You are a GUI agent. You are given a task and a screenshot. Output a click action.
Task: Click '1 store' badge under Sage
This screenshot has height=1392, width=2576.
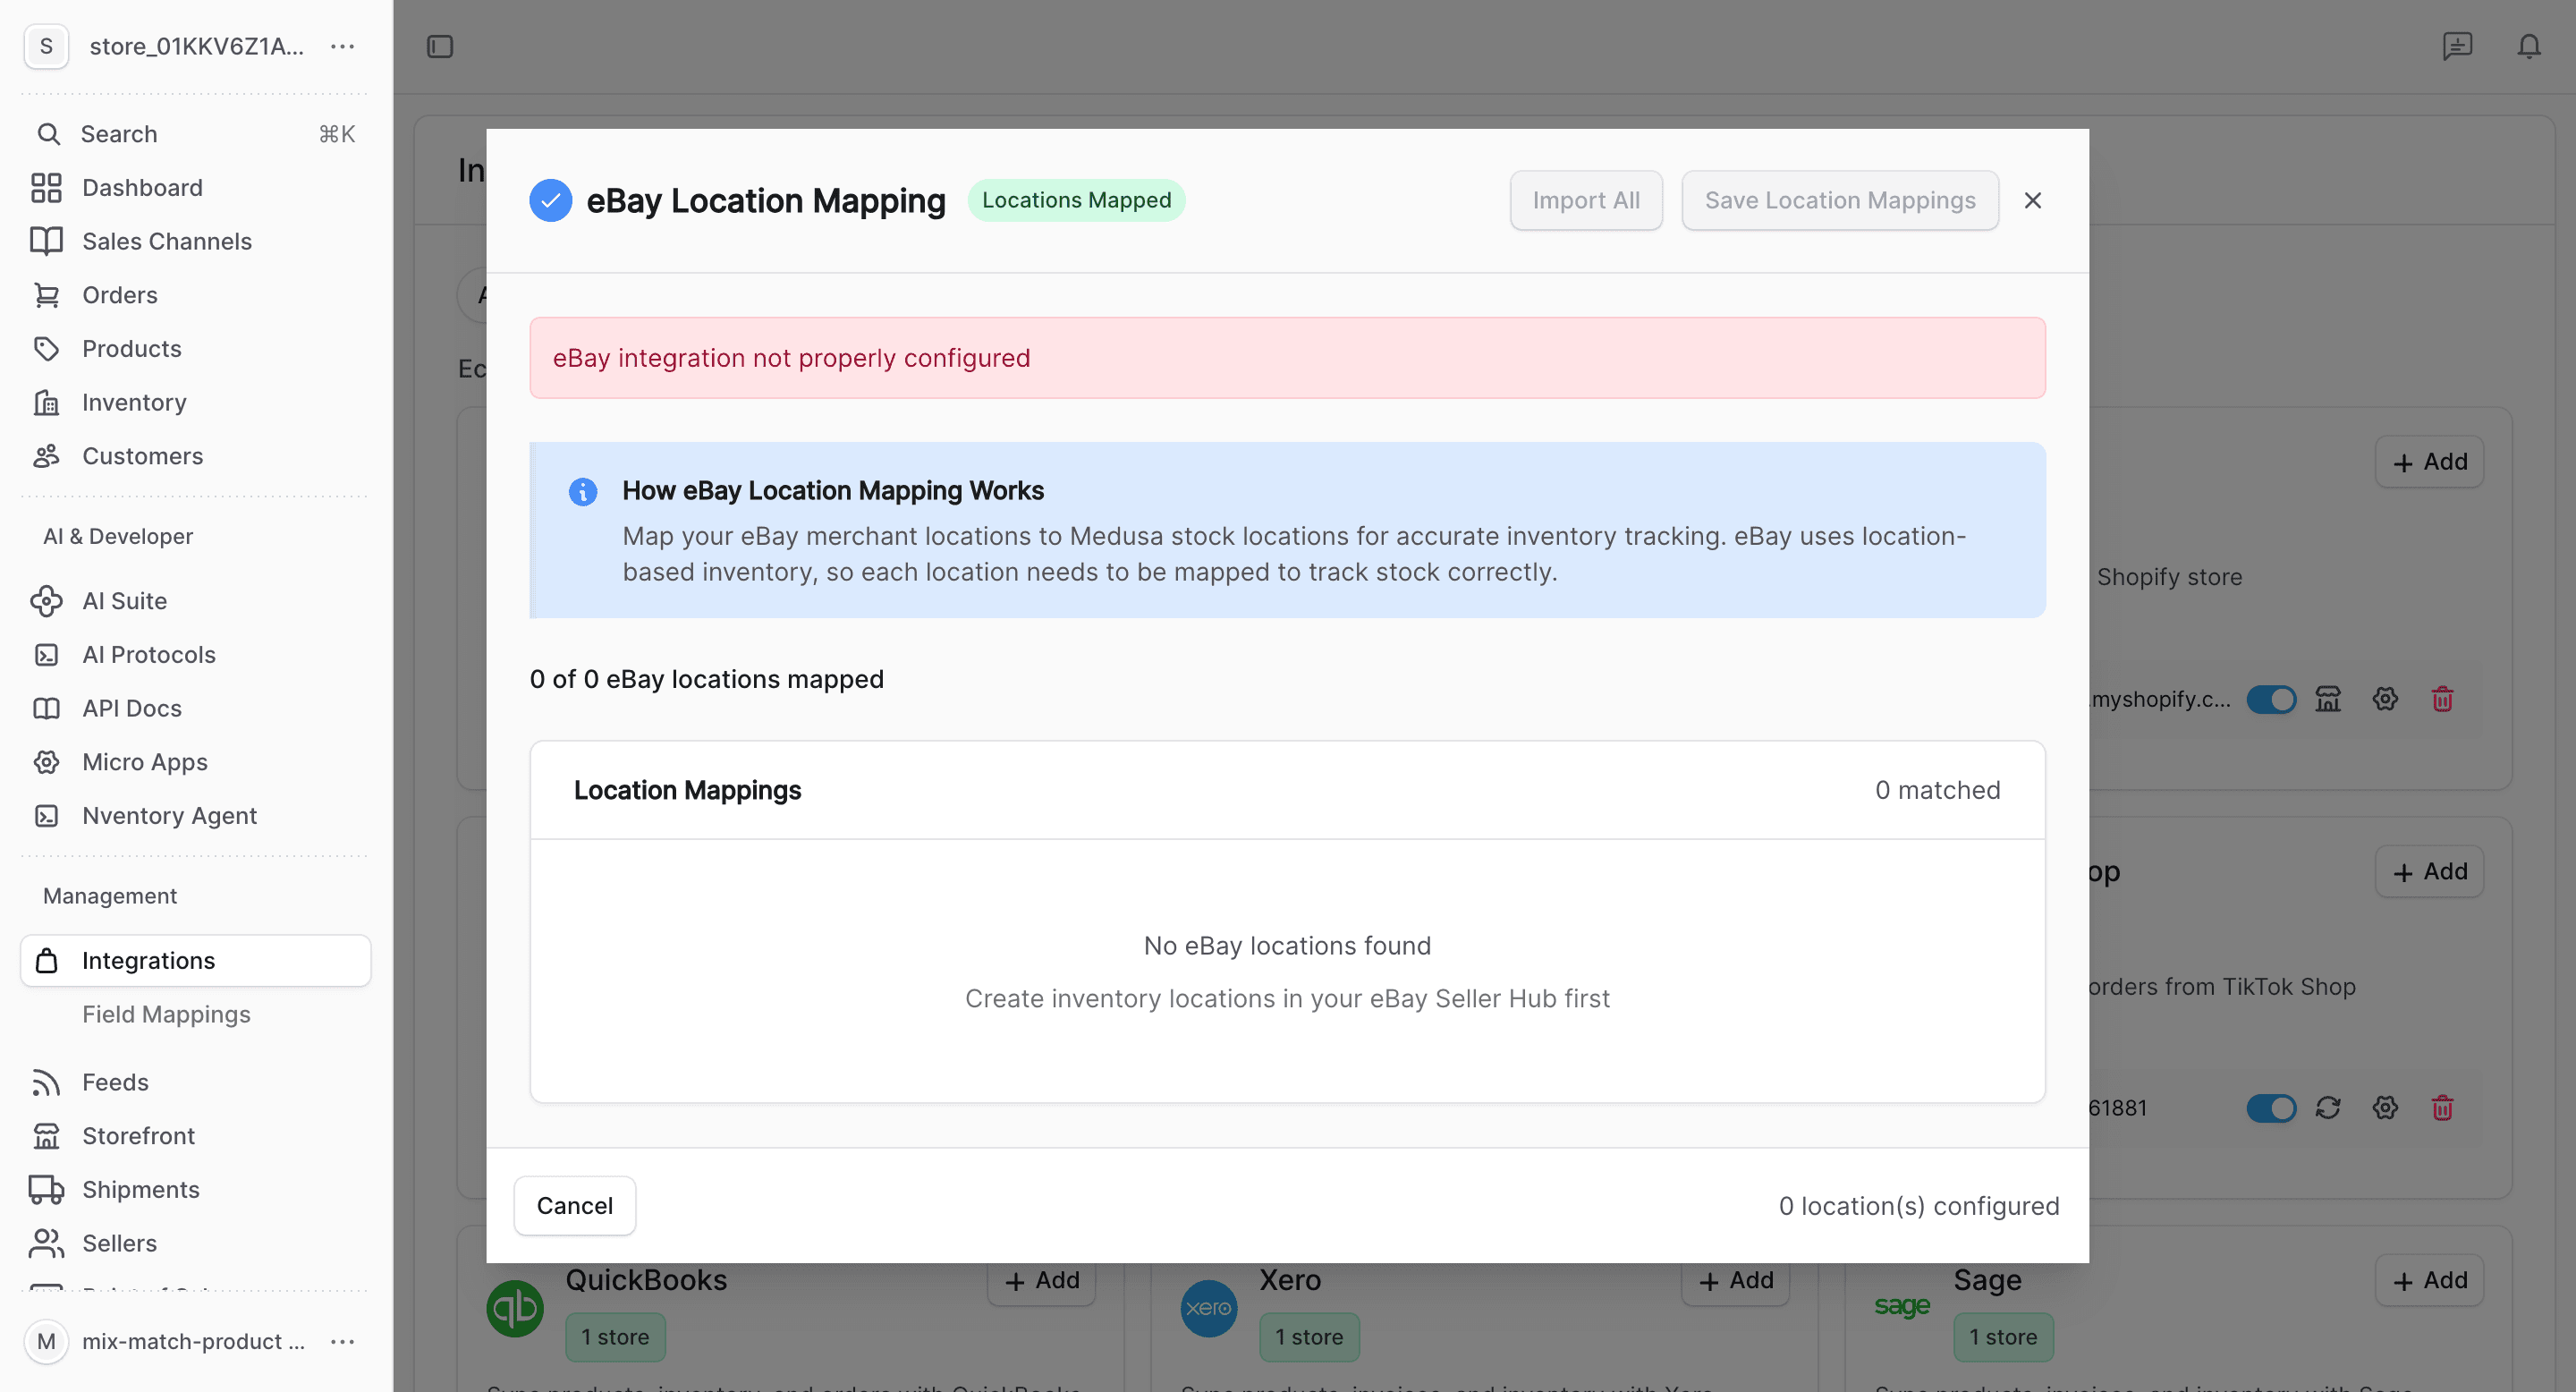(2003, 1337)
